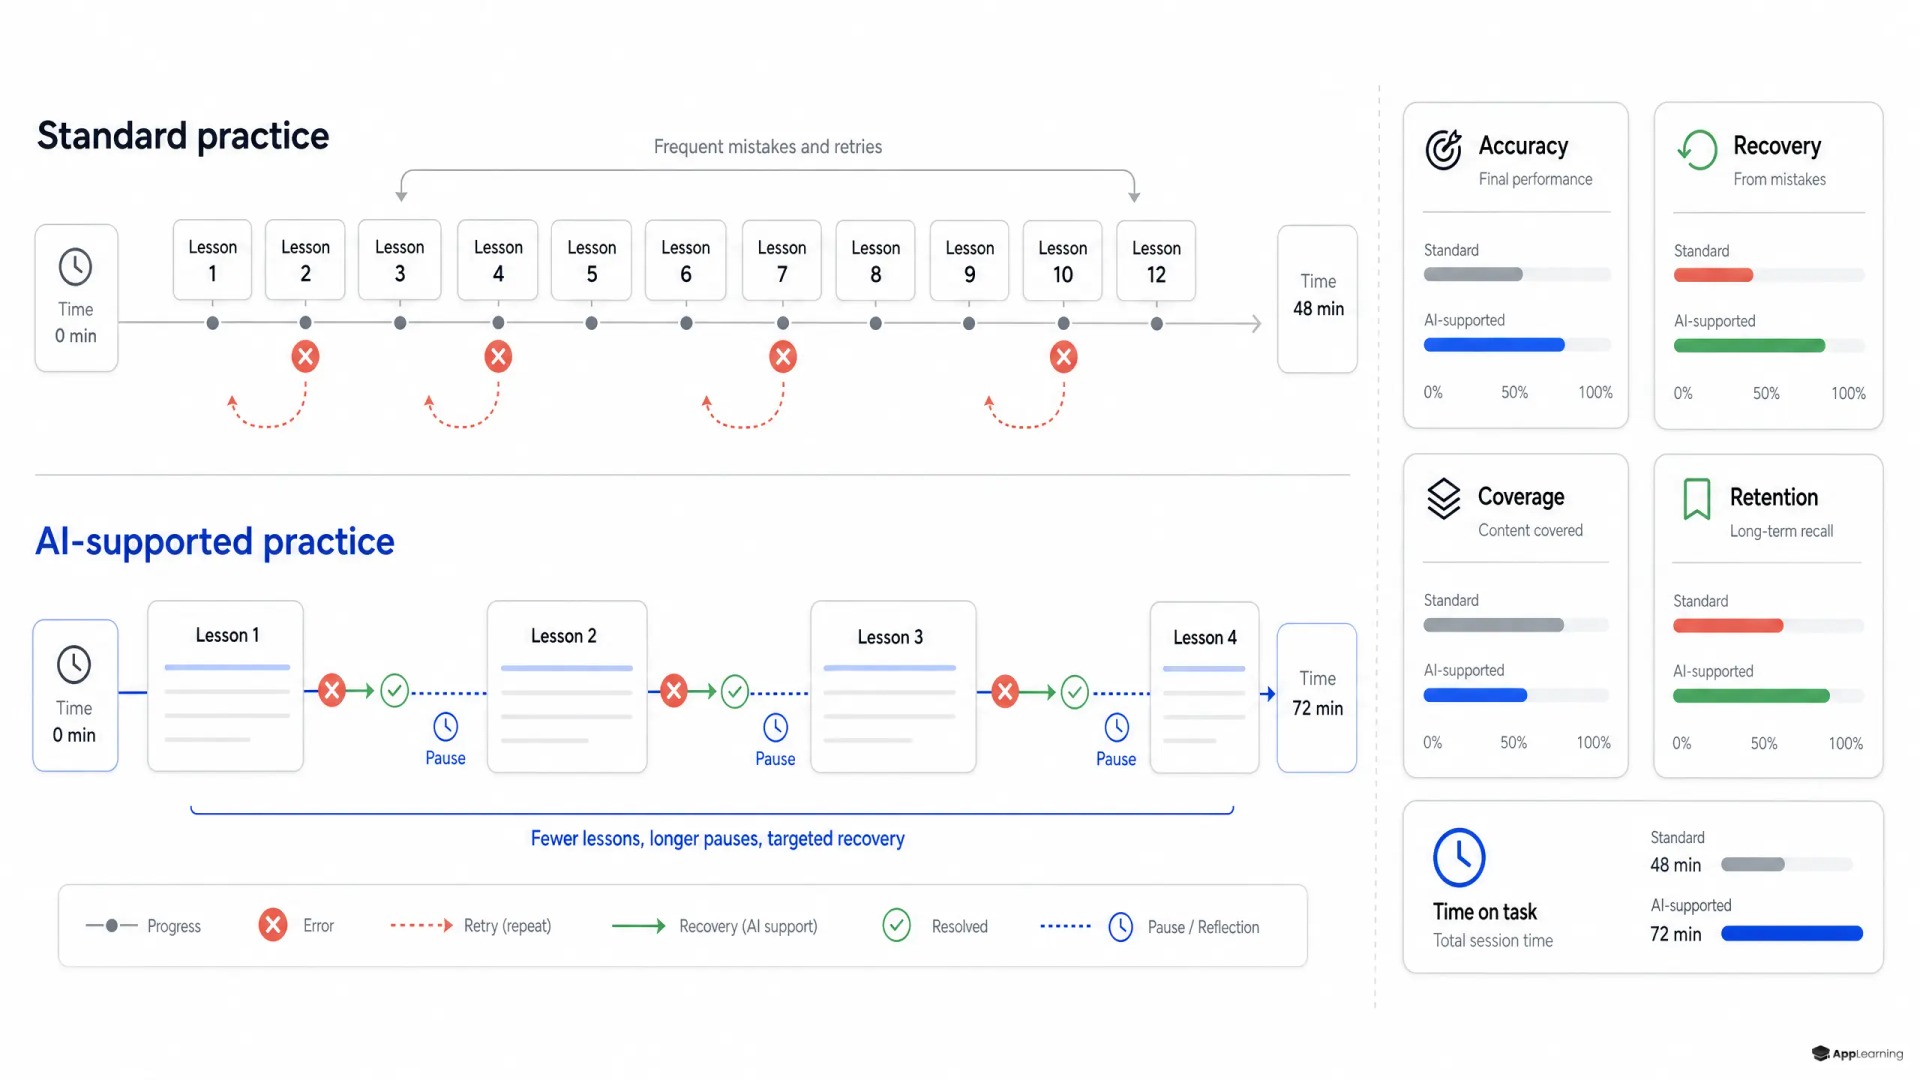Click the Retention Standard red bar

tap(1728, 626)
